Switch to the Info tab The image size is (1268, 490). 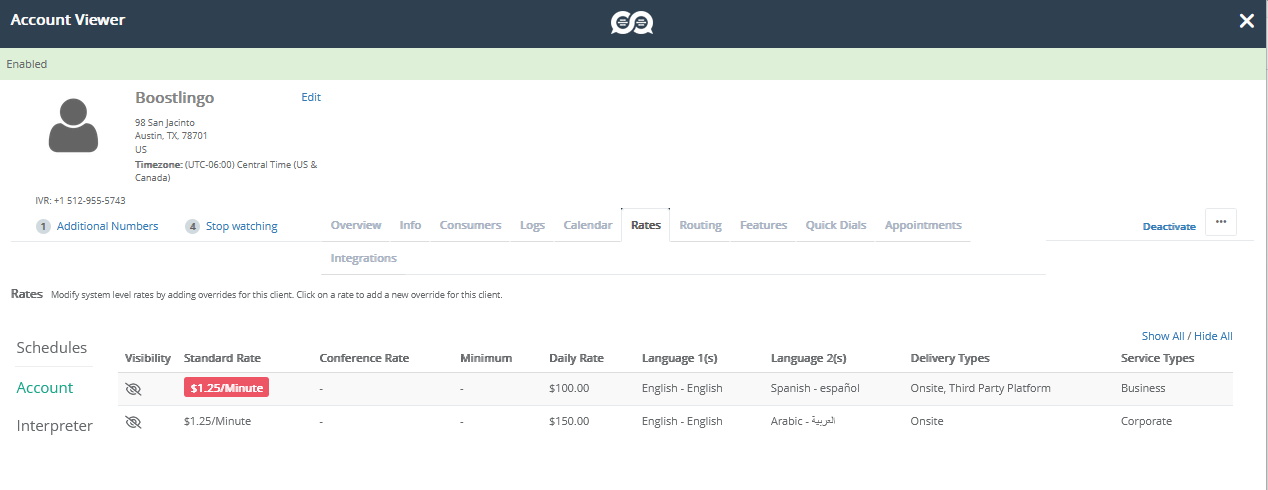point(410,225)
